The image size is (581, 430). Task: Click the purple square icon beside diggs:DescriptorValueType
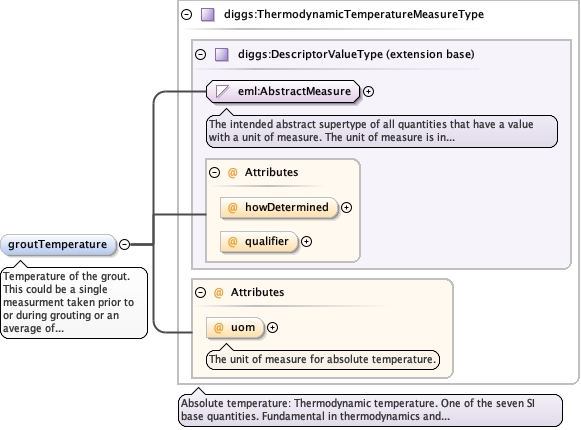click(222, 54)
